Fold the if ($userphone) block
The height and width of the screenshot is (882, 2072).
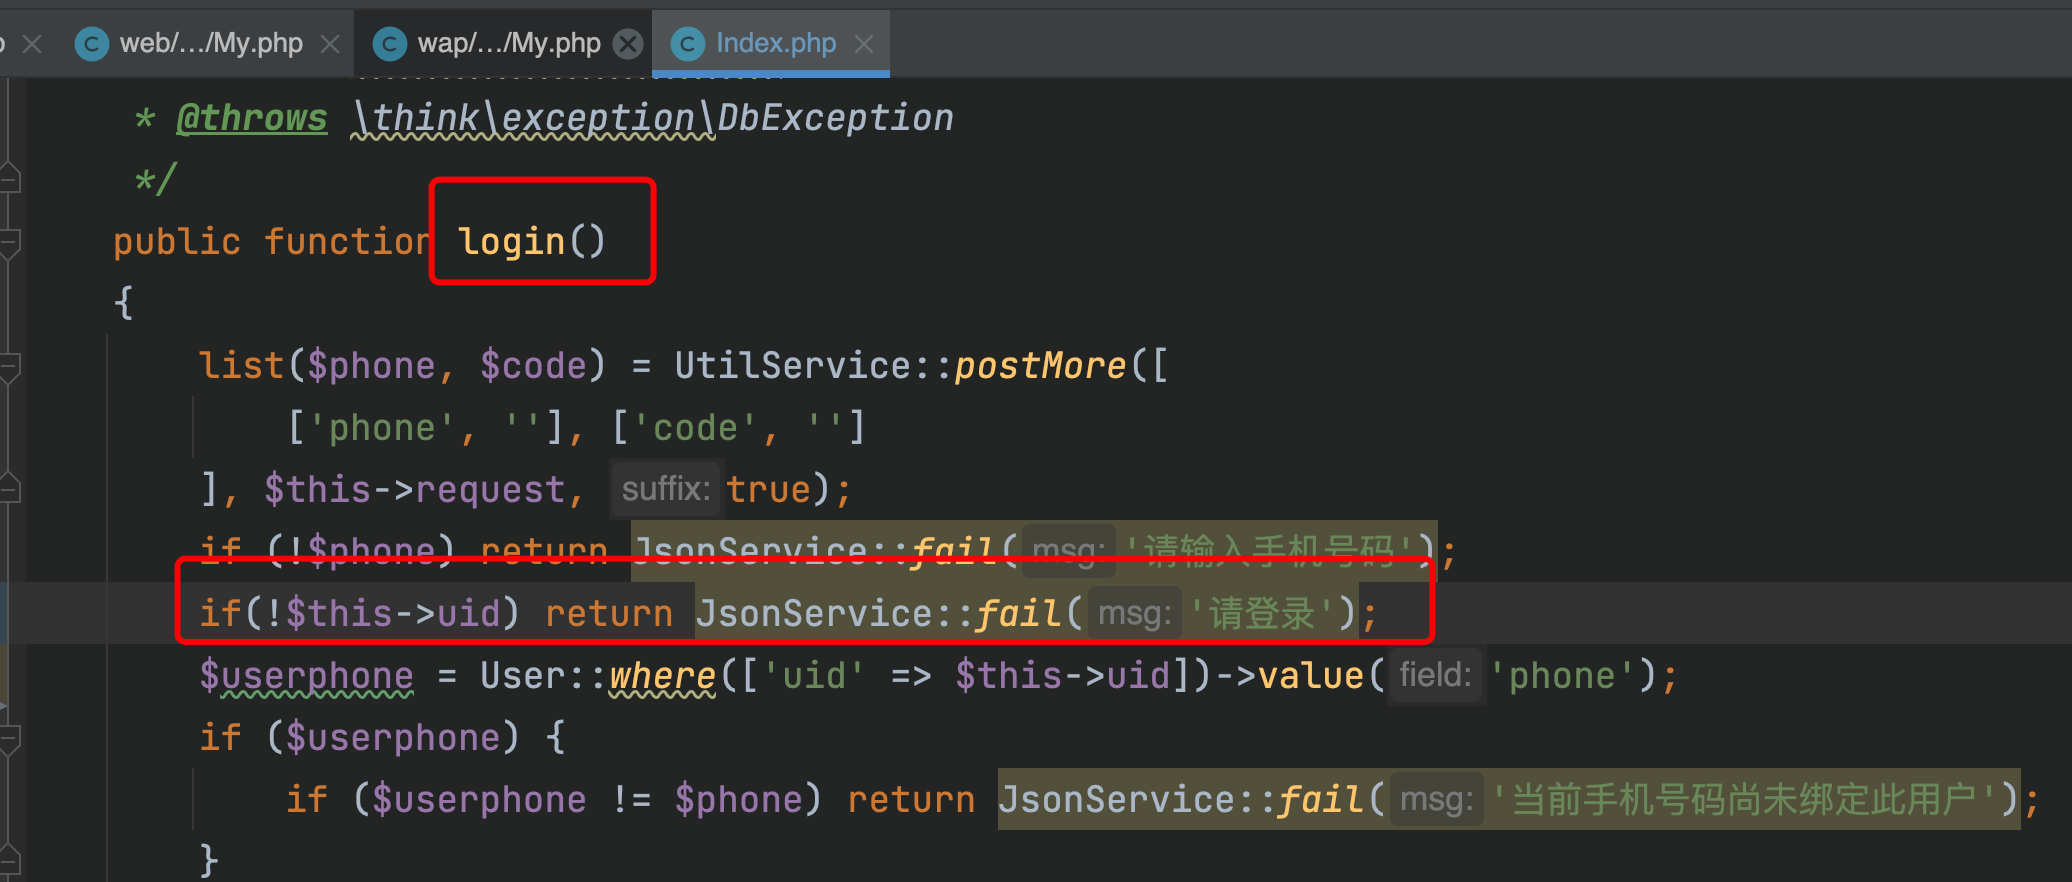tap(10, 740)
